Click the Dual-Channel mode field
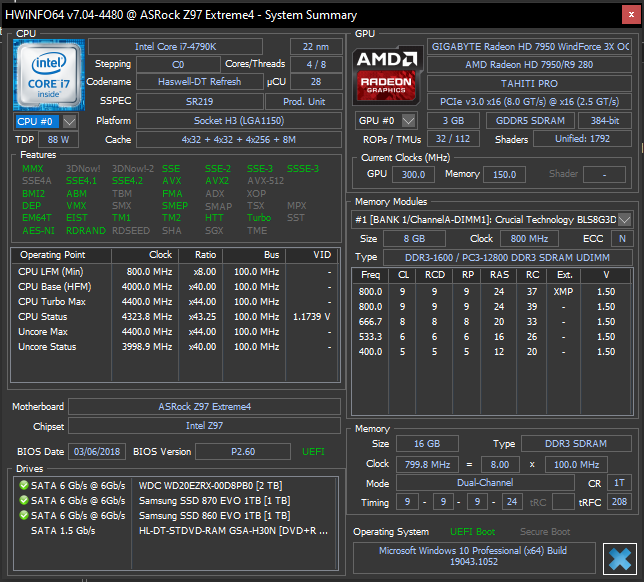 pos(485,483)
